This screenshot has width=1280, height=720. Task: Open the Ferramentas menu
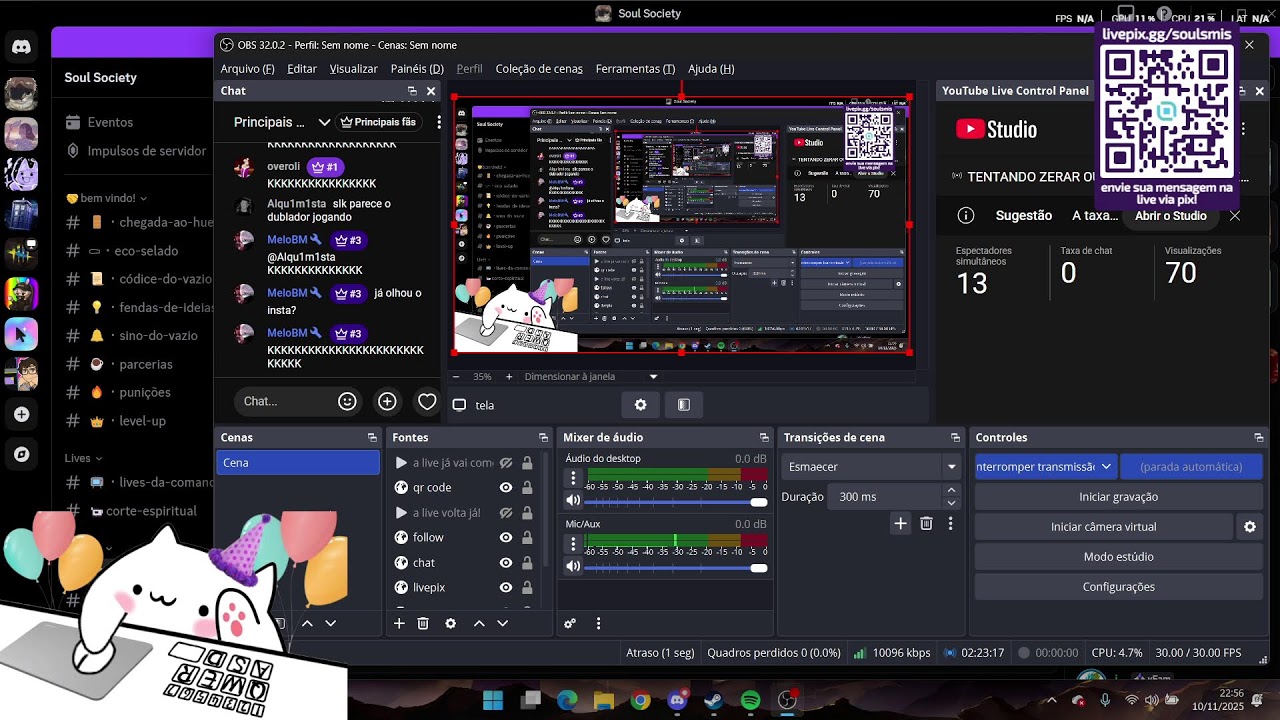point(635,69)
